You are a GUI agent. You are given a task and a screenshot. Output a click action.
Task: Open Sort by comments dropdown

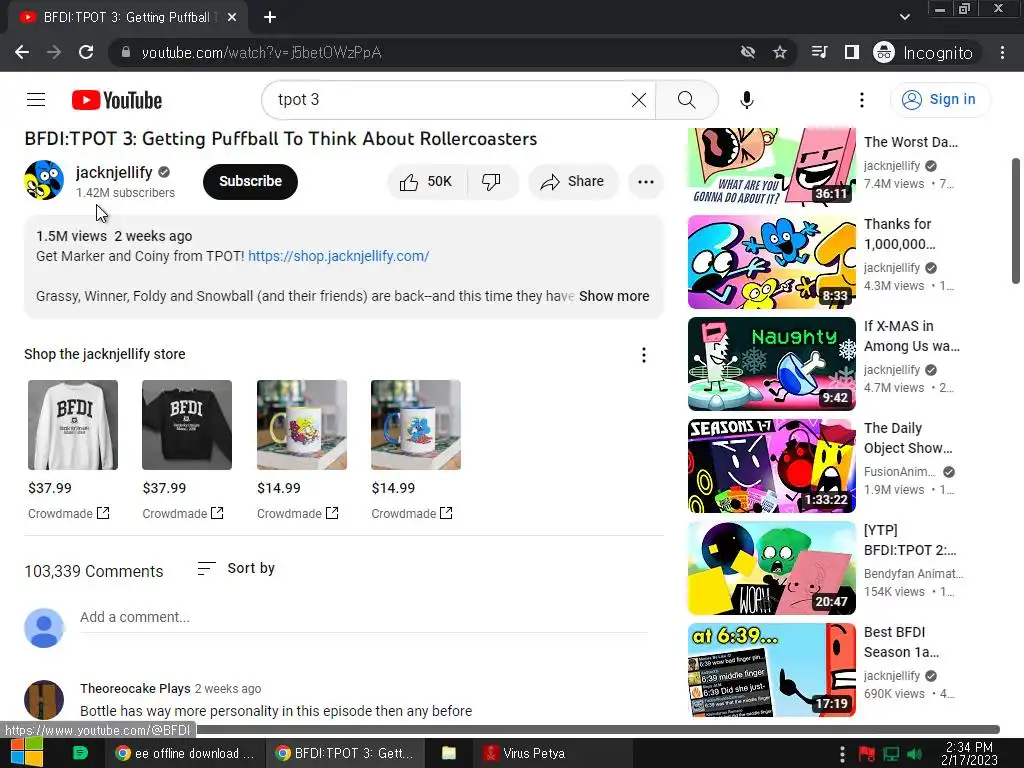click(x=236, y=568)
